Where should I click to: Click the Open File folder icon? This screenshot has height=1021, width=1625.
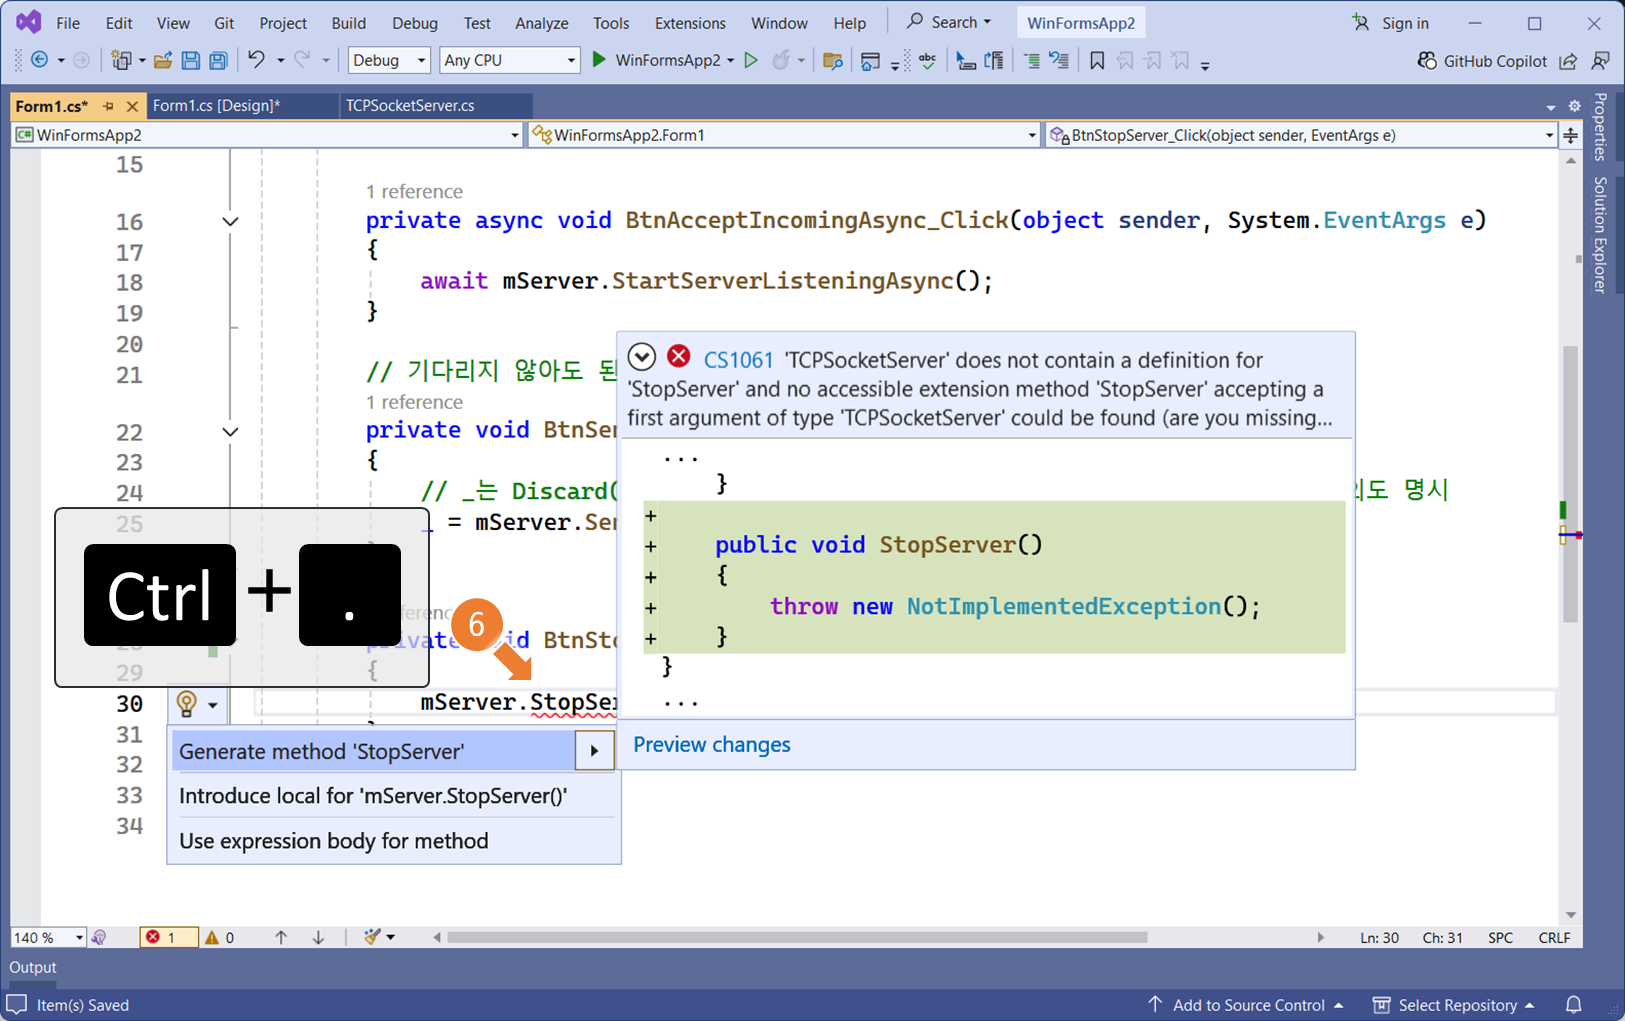pyautogui.click(x=163, y=60)
